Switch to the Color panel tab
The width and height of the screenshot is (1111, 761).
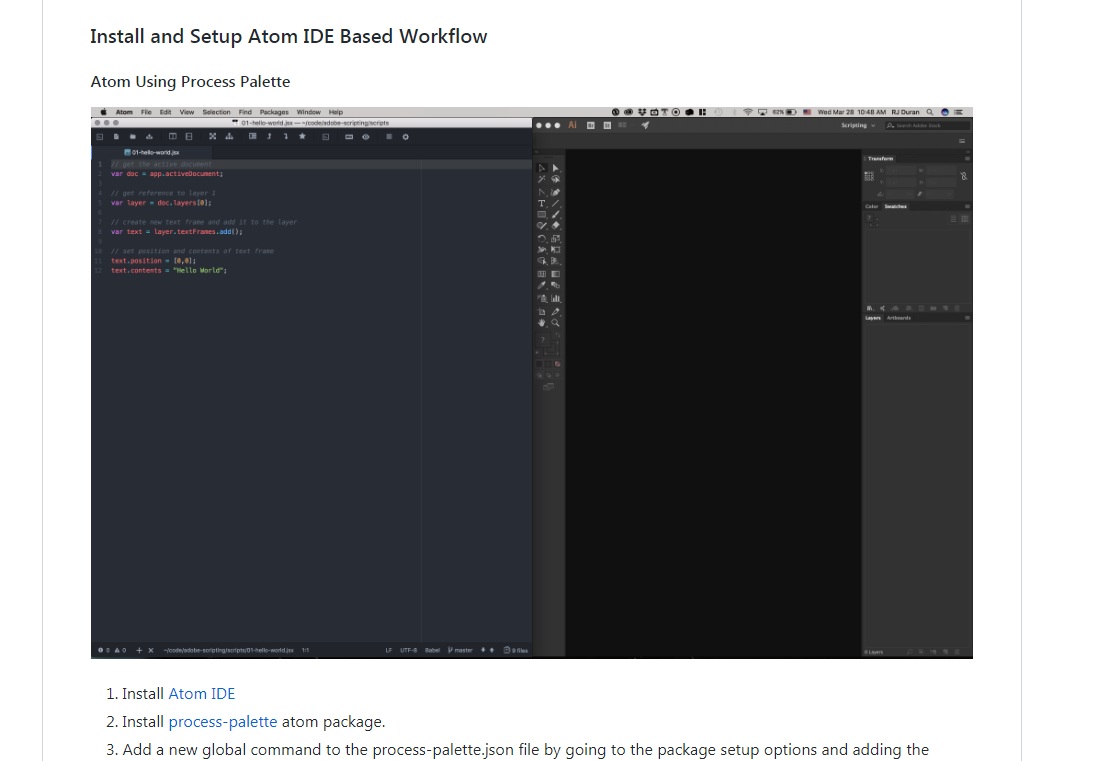pyautogui.click(x=872, y=207)
